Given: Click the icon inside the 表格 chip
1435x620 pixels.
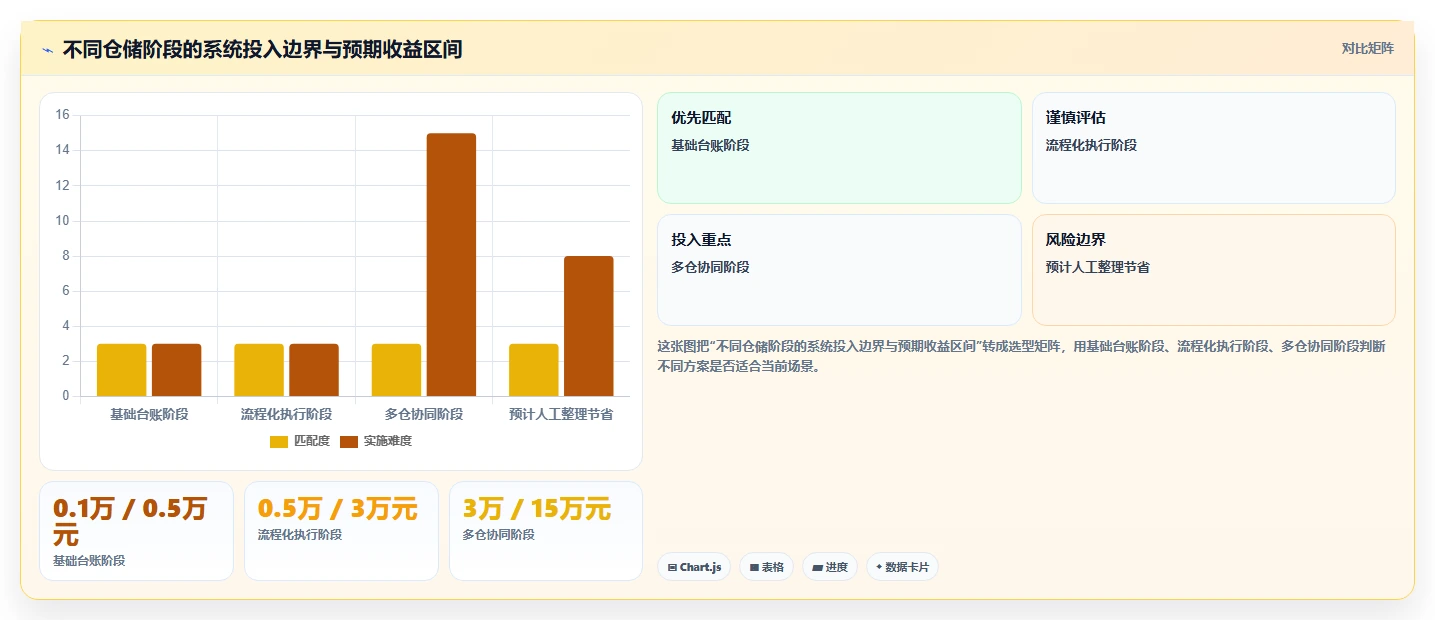Looking at the screenshot, I should coord(754,567).
